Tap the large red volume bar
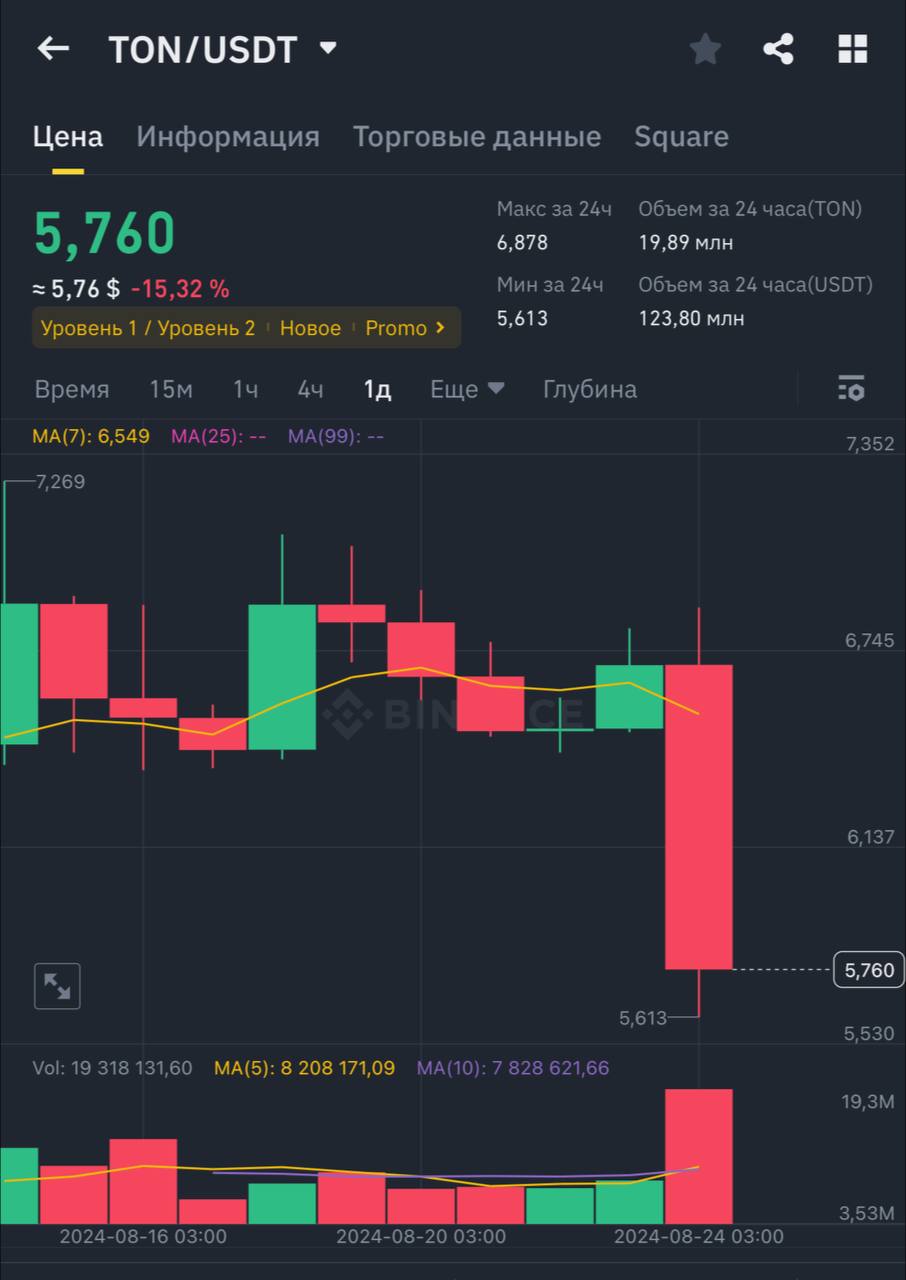906x1280 pixels. (x=699, y=1156)
